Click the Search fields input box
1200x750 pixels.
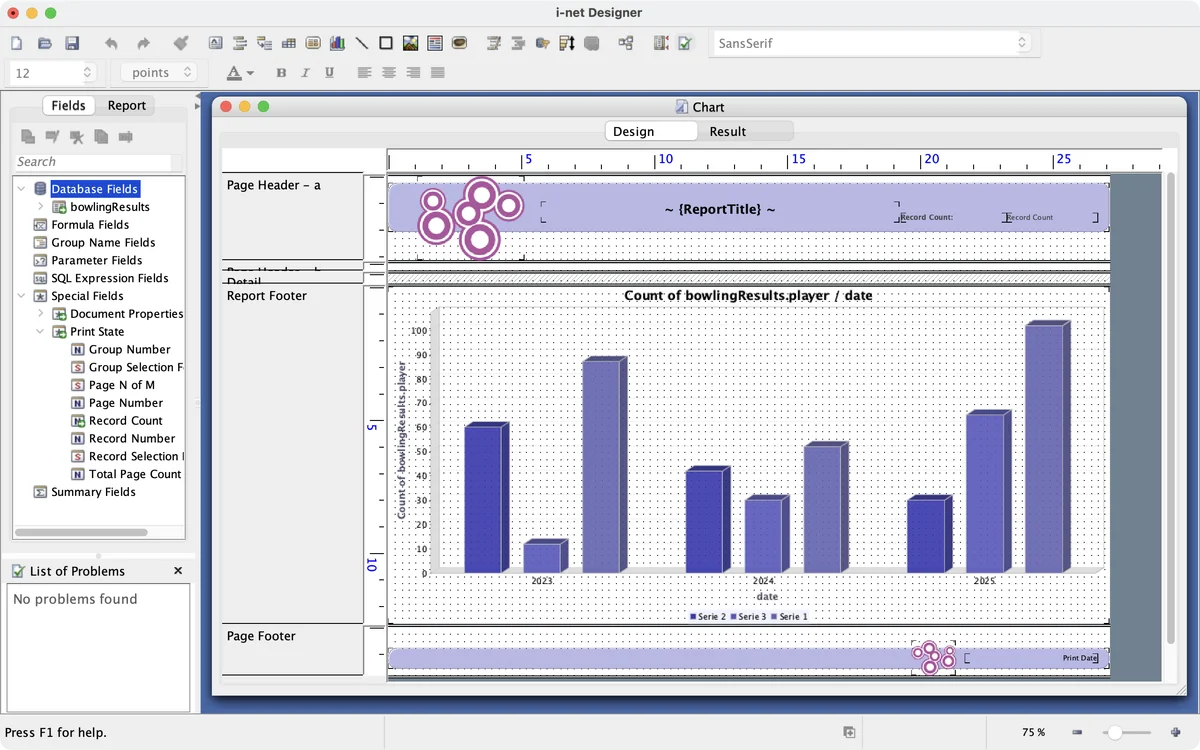[93, 162]
